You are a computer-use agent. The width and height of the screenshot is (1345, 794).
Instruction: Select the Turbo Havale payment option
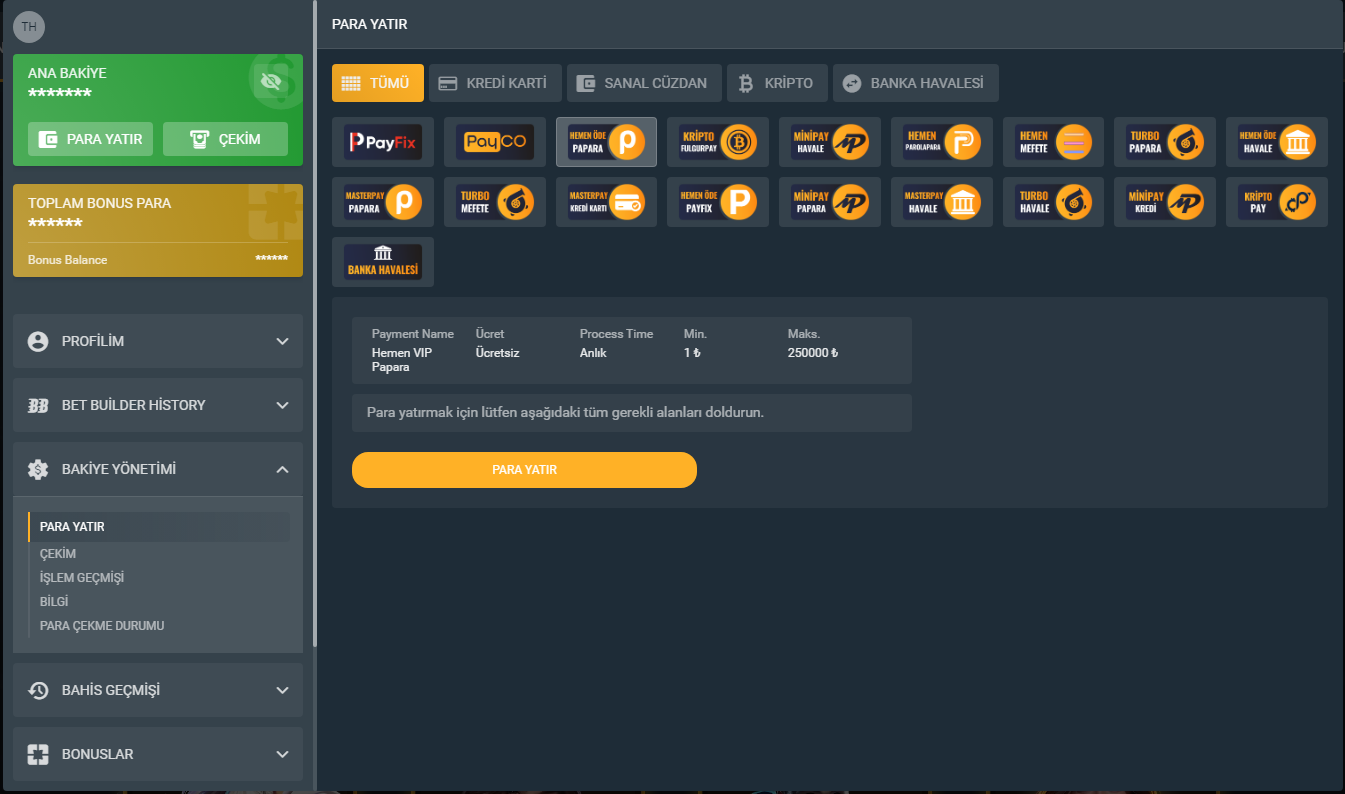[1054, 202]
